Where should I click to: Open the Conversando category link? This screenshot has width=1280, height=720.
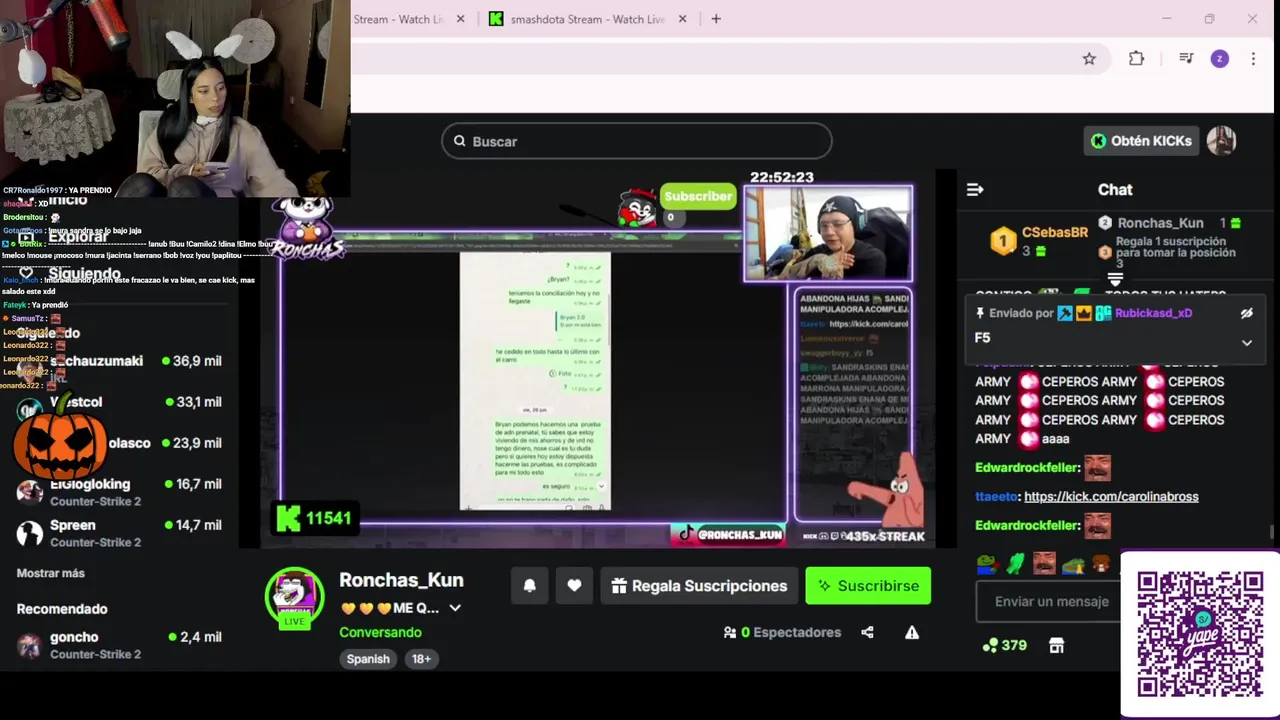pyautogui.click(x=380, y=632)
